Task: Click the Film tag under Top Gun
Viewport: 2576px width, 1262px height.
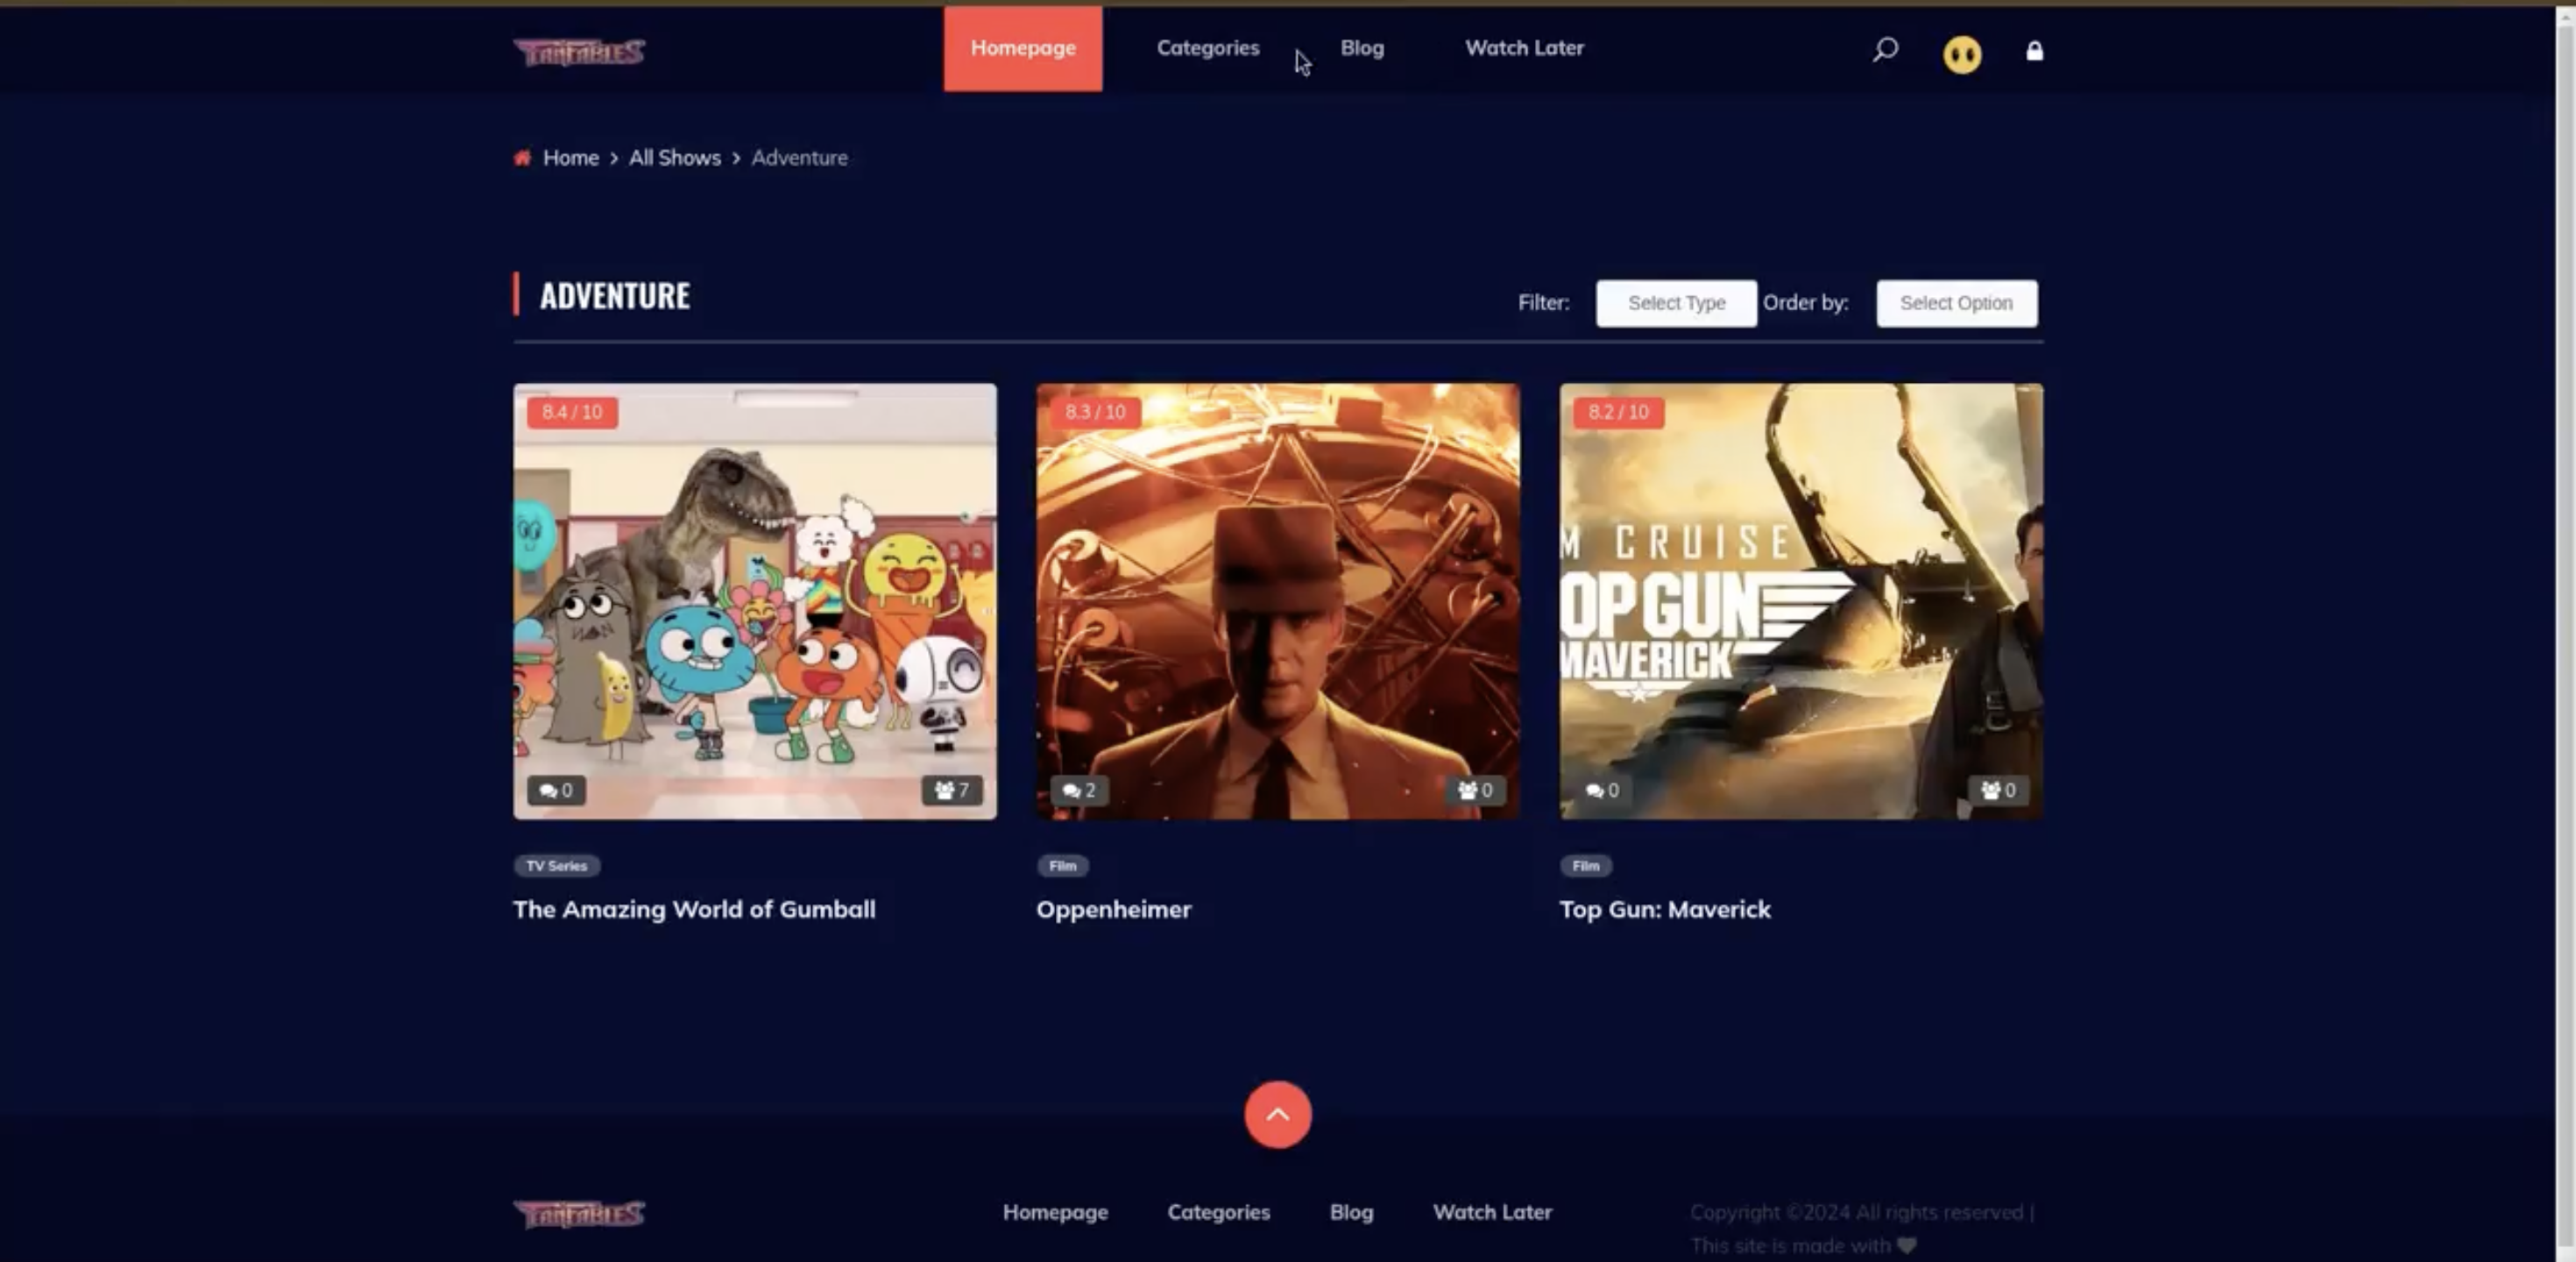Action: (x=1586, y=866)
